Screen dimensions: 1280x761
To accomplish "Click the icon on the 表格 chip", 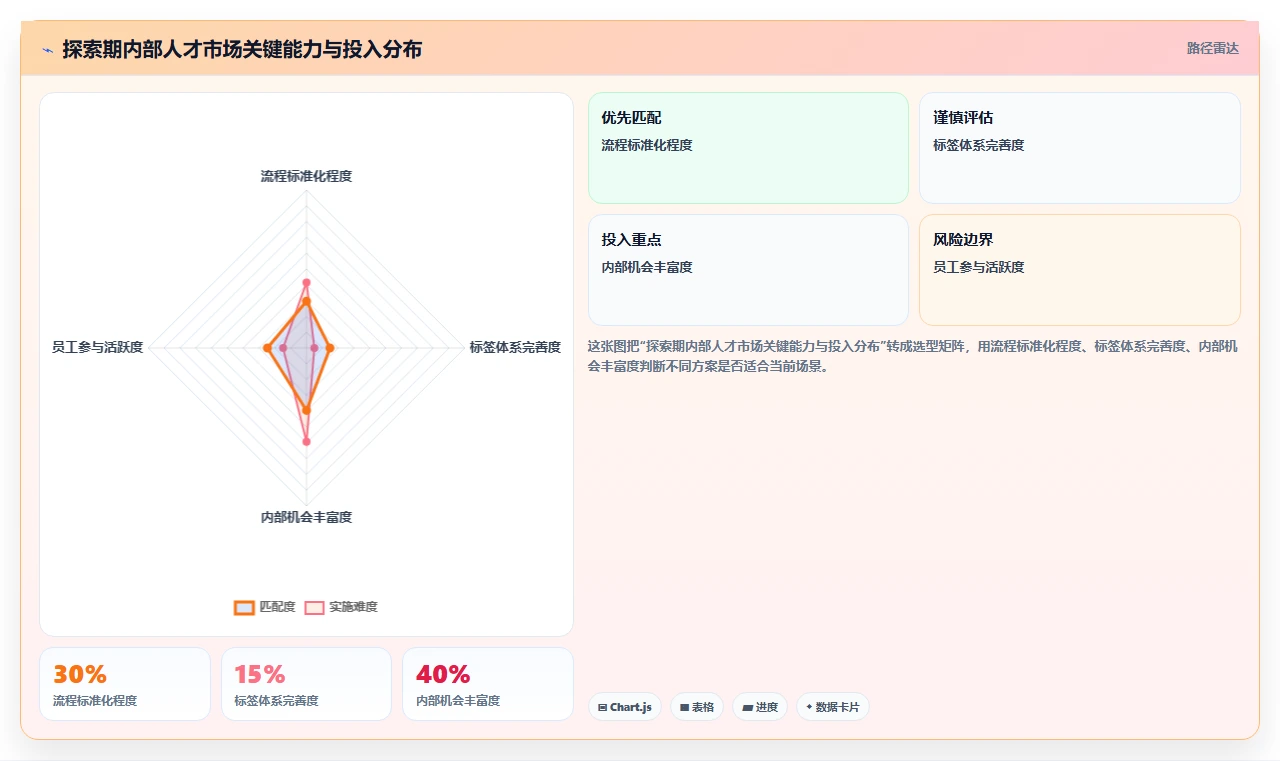I will 684,707.
